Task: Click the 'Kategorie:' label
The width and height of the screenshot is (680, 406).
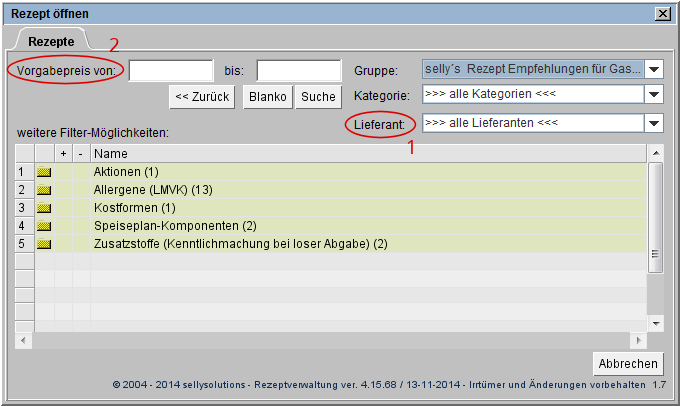Action: 382,95
